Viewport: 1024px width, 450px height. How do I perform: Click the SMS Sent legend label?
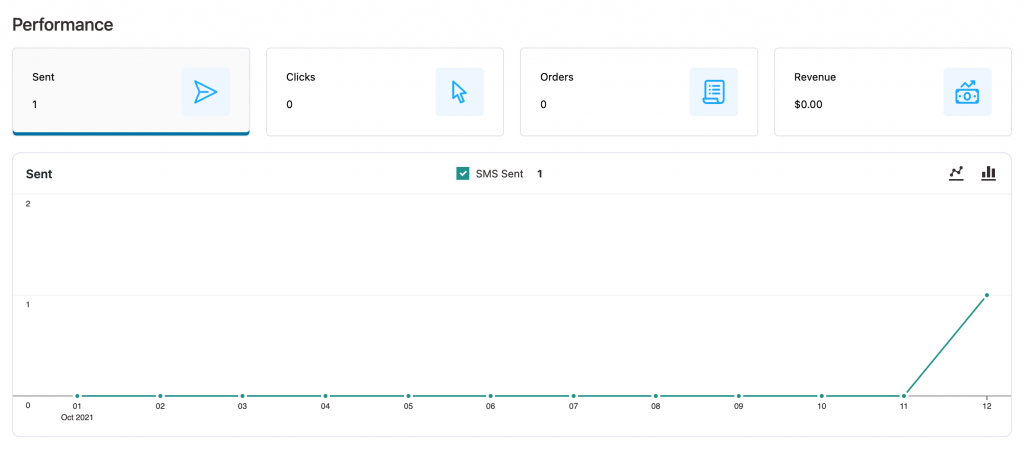[500, 174]
